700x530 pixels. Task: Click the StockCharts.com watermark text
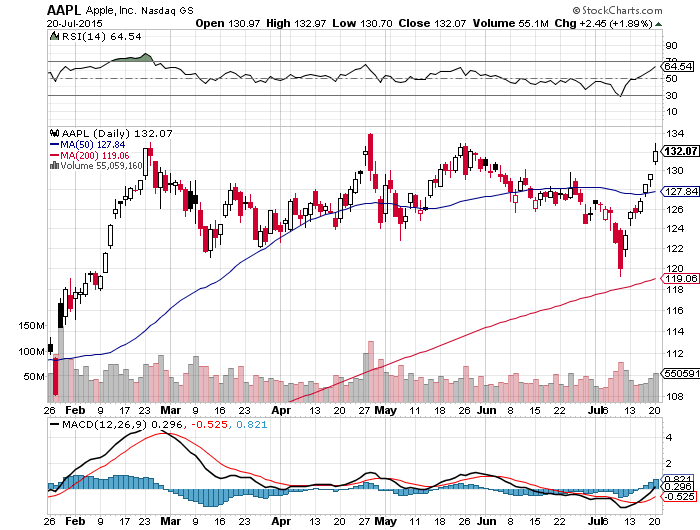point(617,10)
